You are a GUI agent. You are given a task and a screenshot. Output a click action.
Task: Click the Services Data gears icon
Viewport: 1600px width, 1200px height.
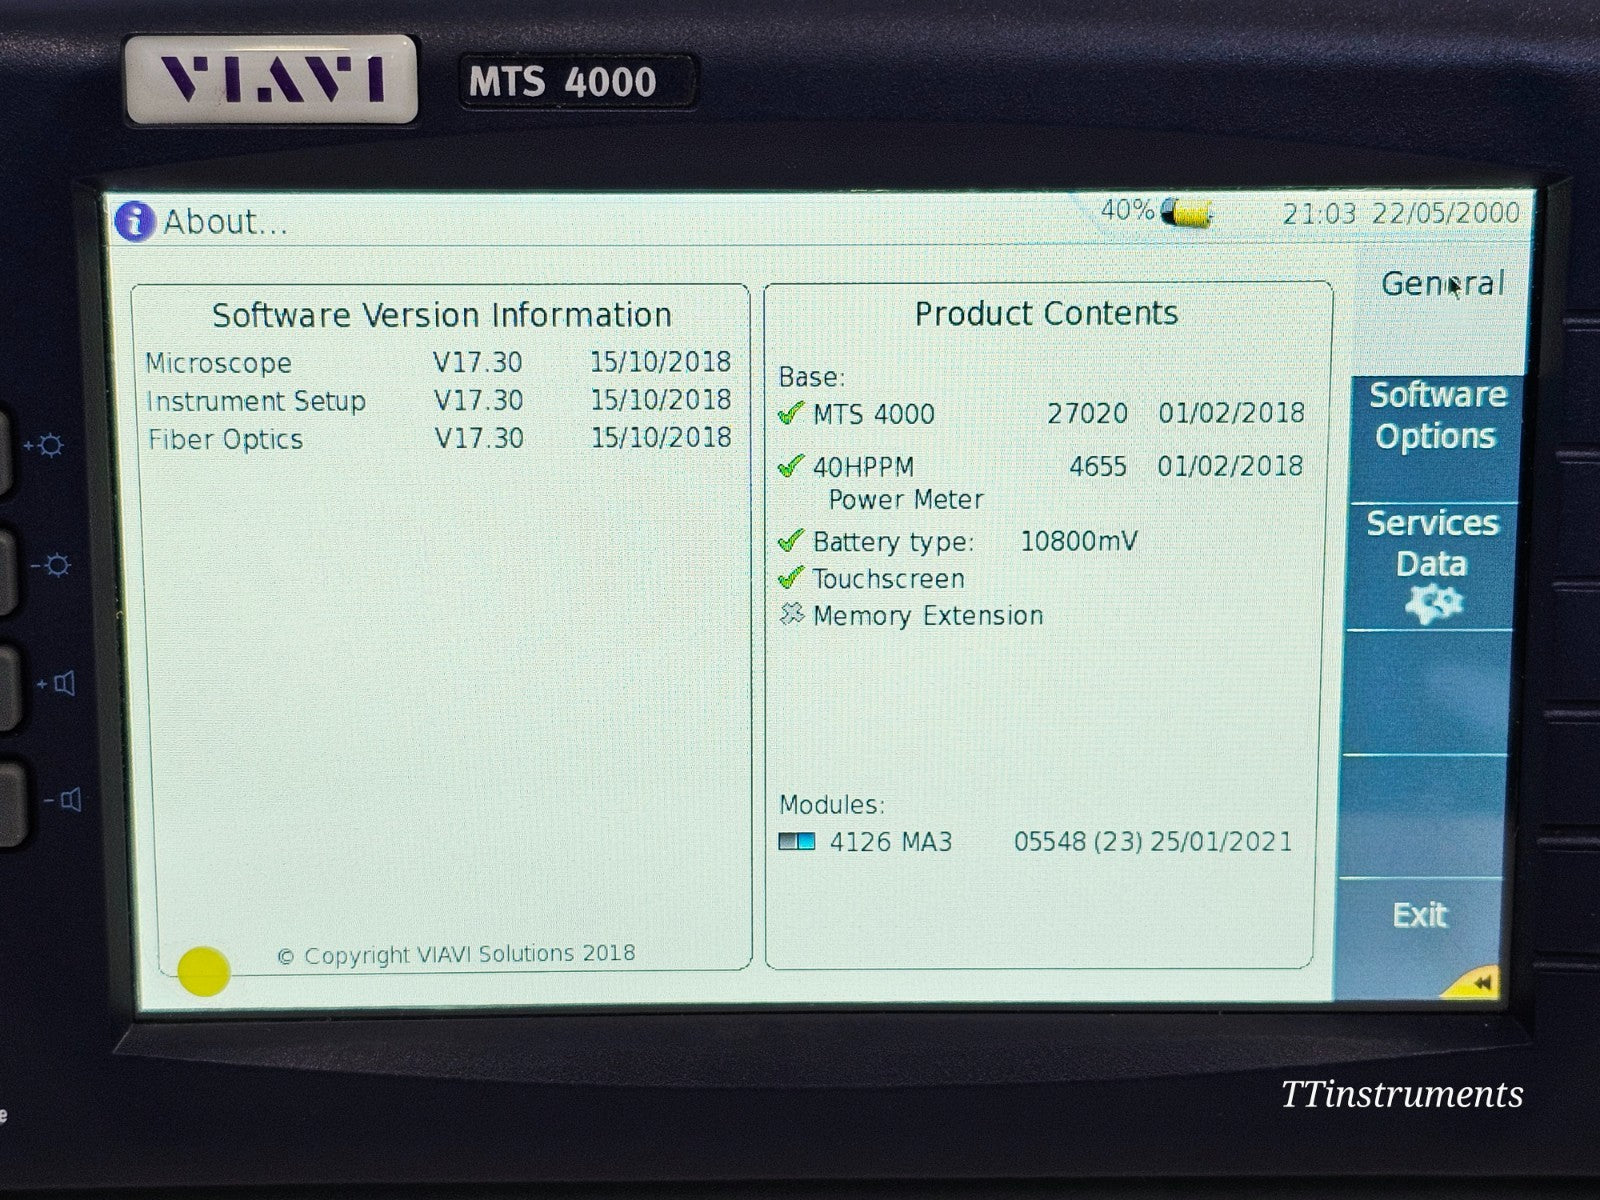[x=1433, y=603]
